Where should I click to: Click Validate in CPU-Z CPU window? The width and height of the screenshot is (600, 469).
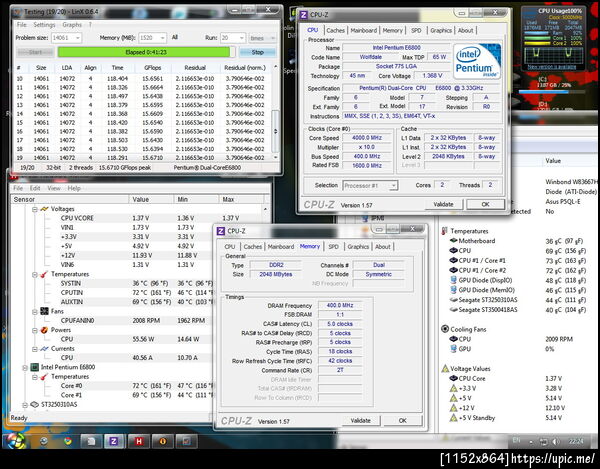pos(443,204)
